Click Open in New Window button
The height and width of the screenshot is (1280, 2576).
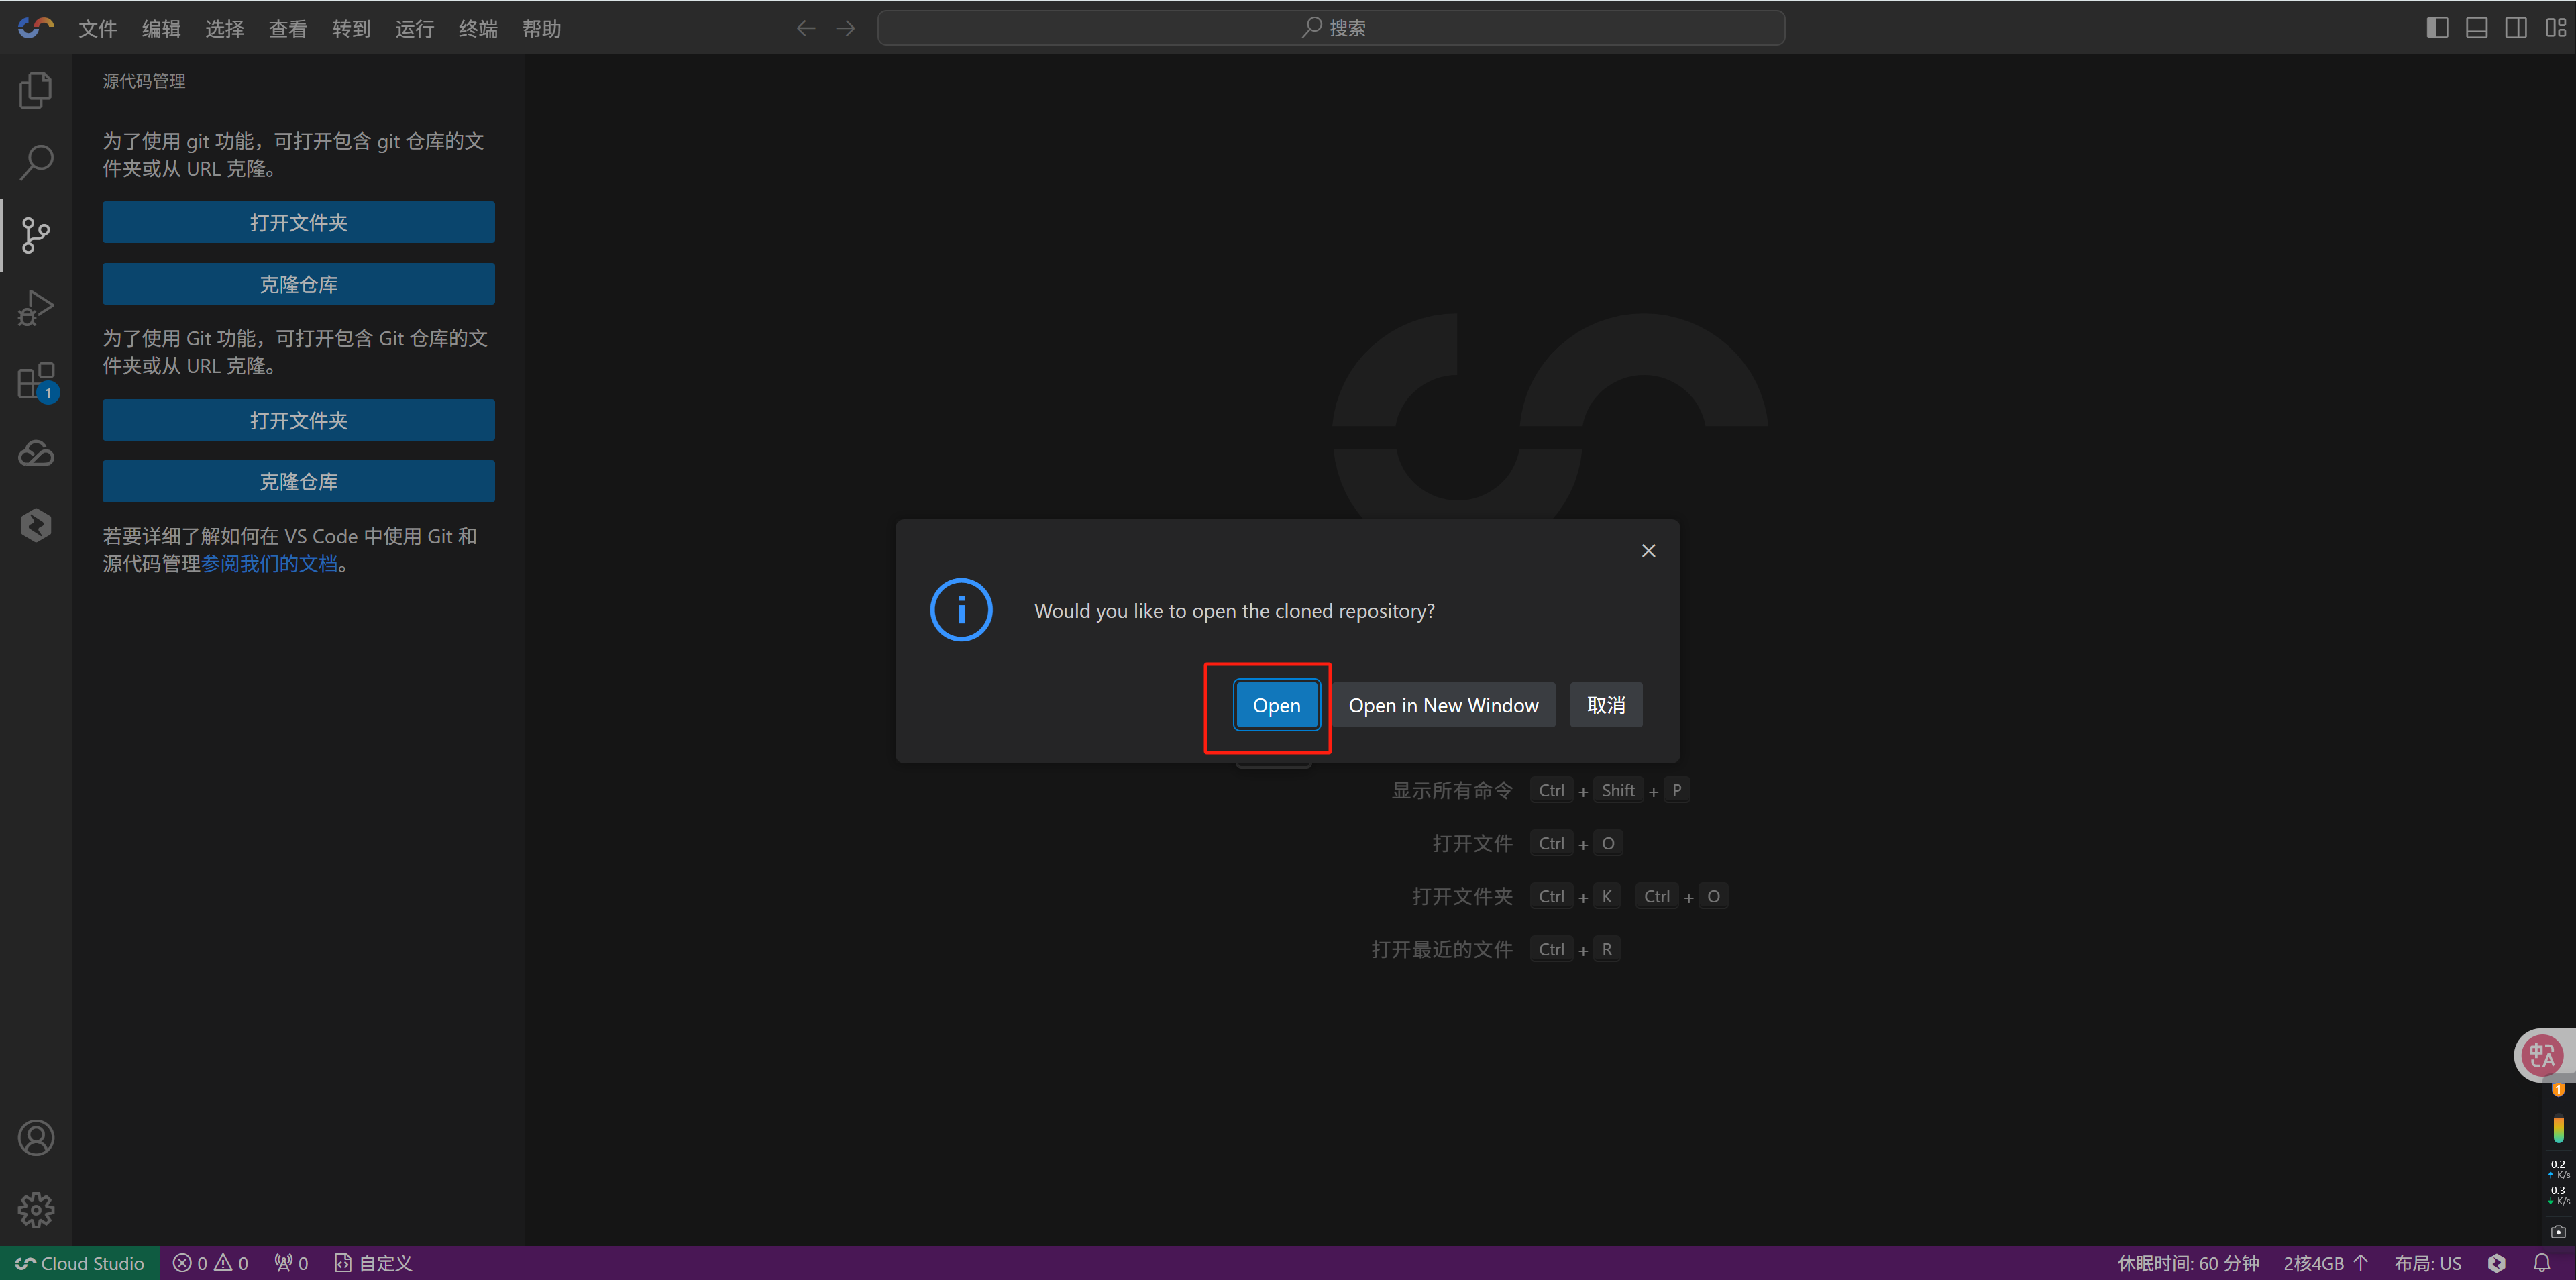1443,705
